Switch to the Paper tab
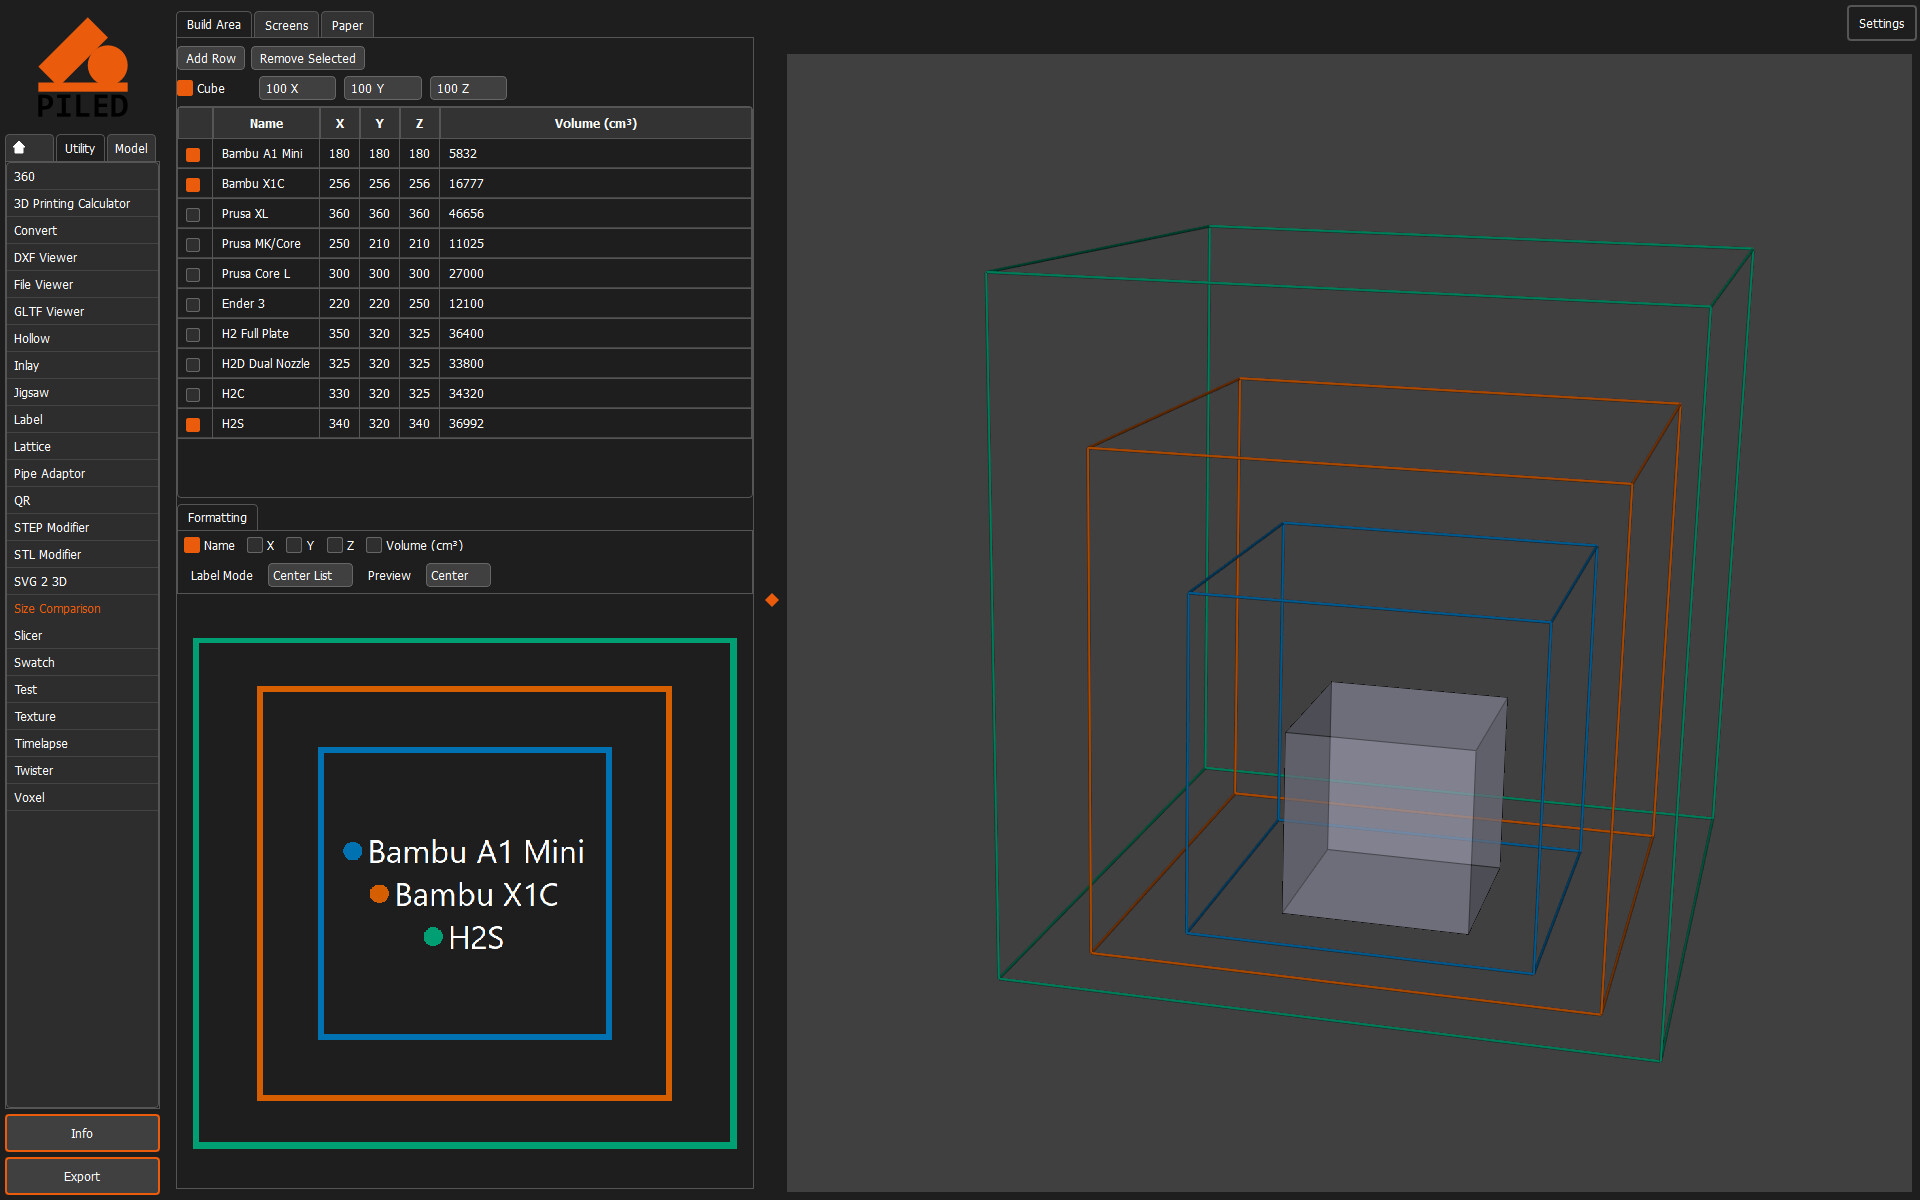The width and height of the screenshot is (1920, 1200). click(x=347, y=25)
